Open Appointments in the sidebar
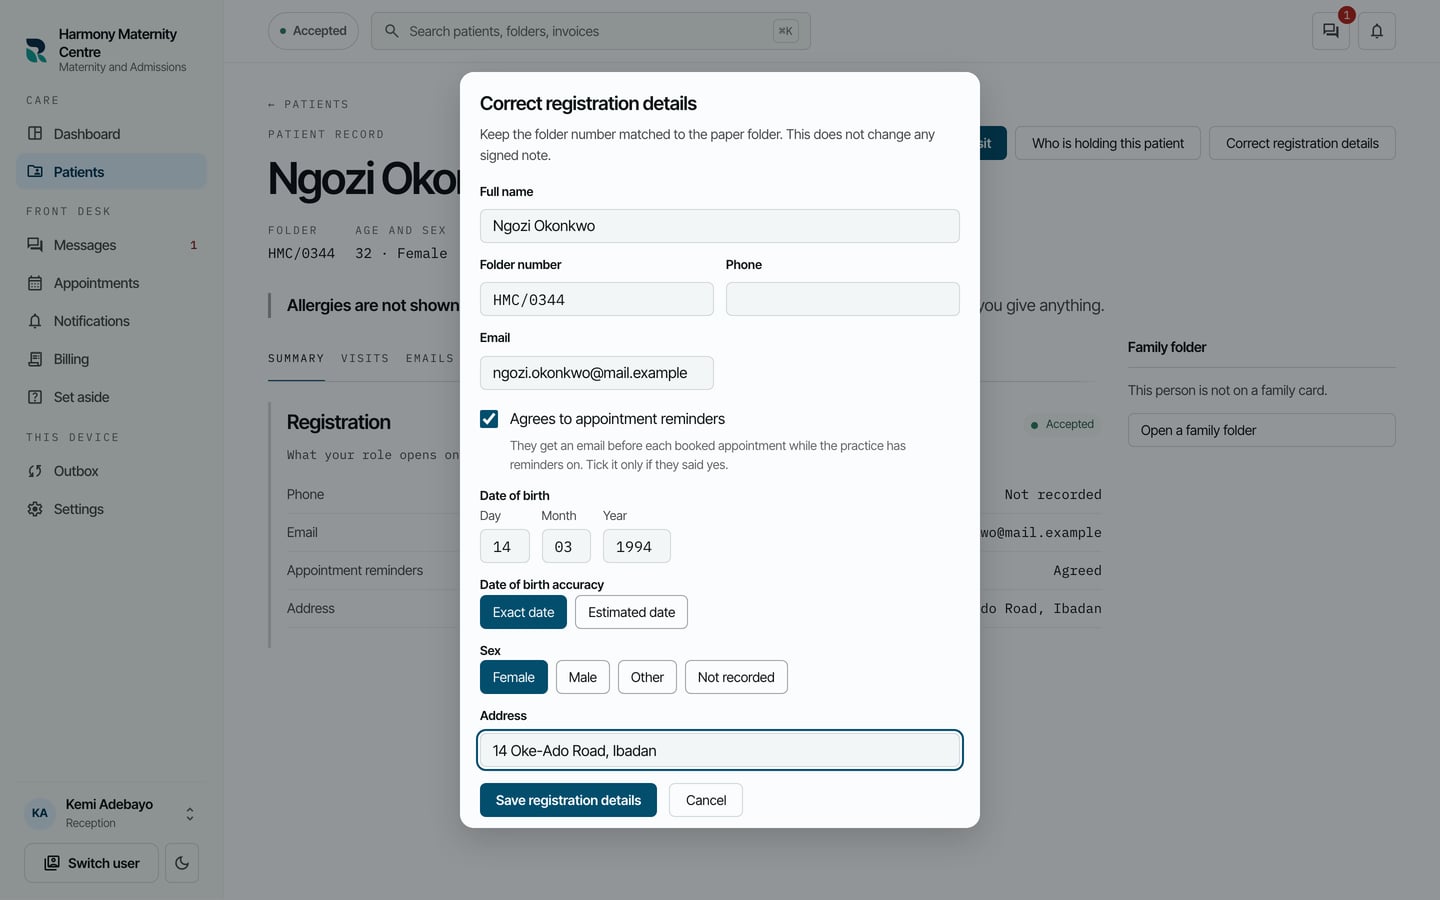1440x900 pixels. pyautogui.click(x=111, y=283)
